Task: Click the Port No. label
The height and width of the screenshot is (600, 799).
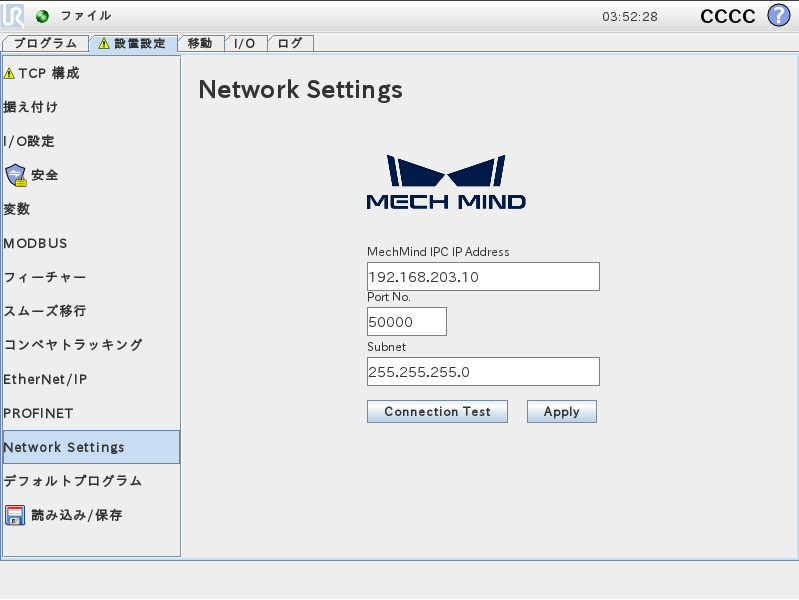Action: [389, 297]
